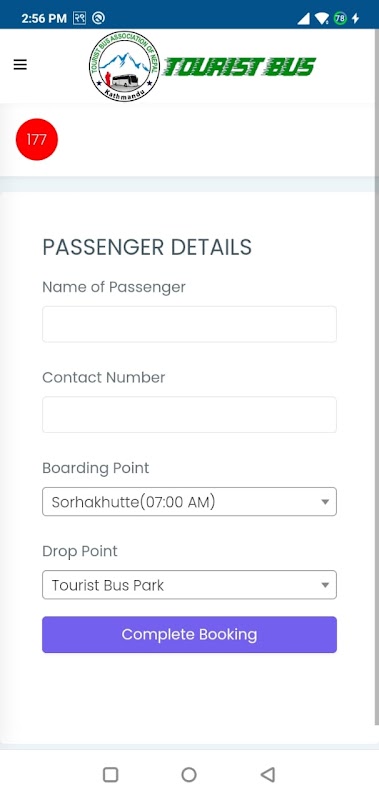This screenshot has height=800, width=379.
Task: Open the Boarding Point Sorhakhutte dropdown
Action: [189, 502]
